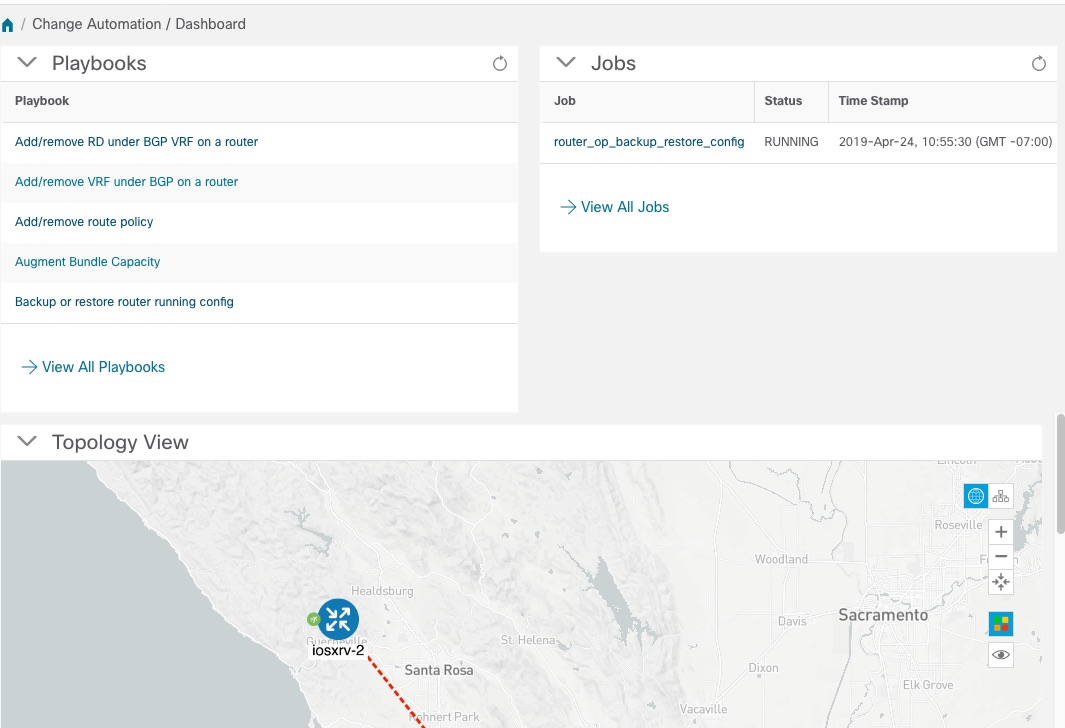Collapse the Topology View section
This screenshot has width=1065, height=728.
26,441
